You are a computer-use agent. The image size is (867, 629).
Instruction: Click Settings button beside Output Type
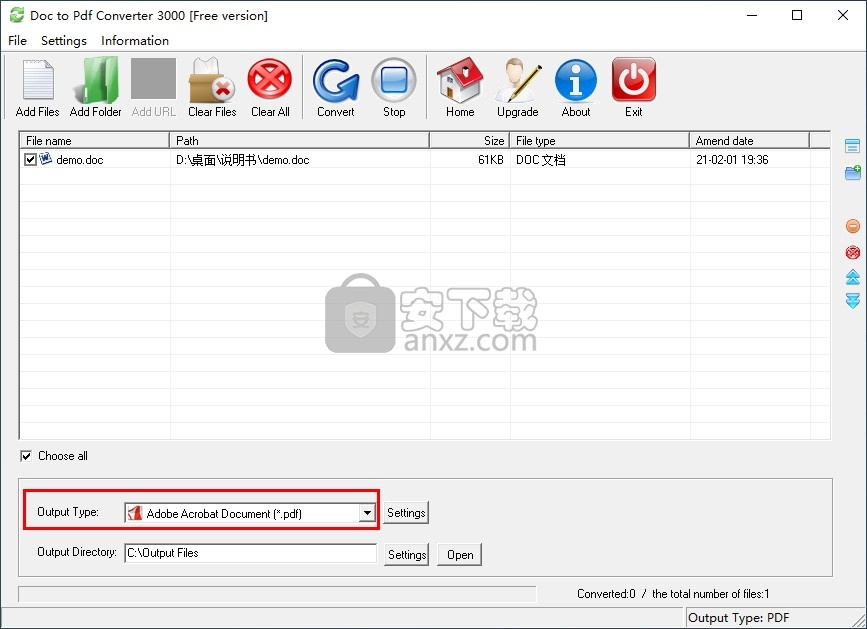click(x=406, y=513)
